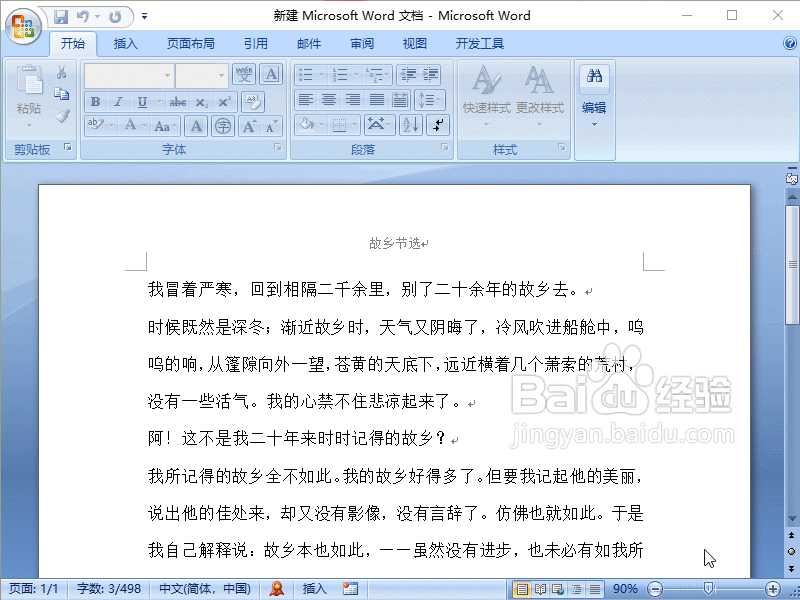Open Asian layout character scaling tool
The width and height of the screenshot is (800, 600).
379,124
